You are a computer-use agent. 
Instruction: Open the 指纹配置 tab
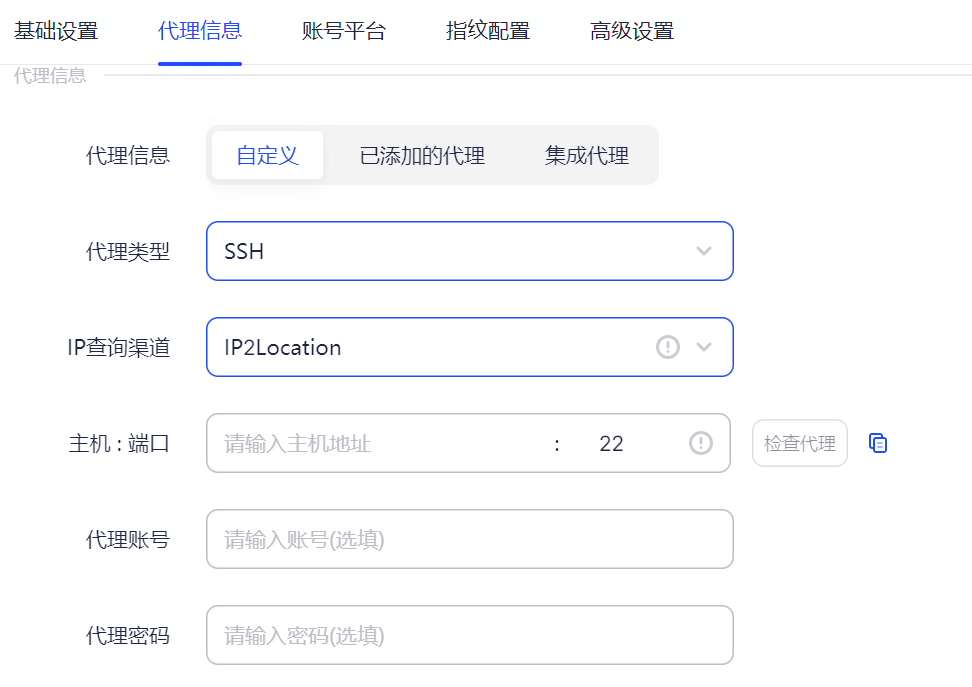click(487, 31)
